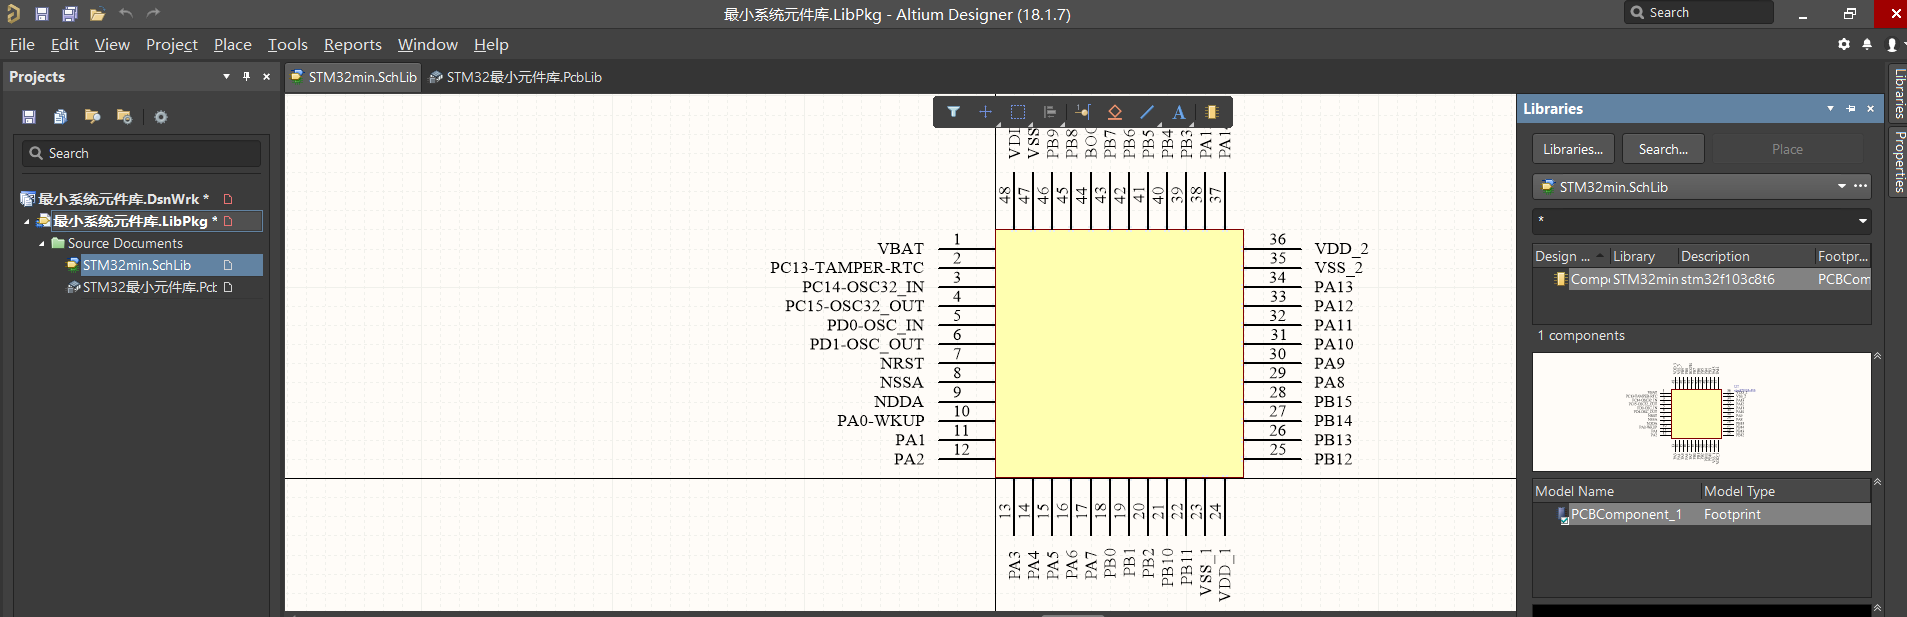This screenshot has width=1907, height=617.
Task: Open the Edit menu
Action: click(64, 44)
